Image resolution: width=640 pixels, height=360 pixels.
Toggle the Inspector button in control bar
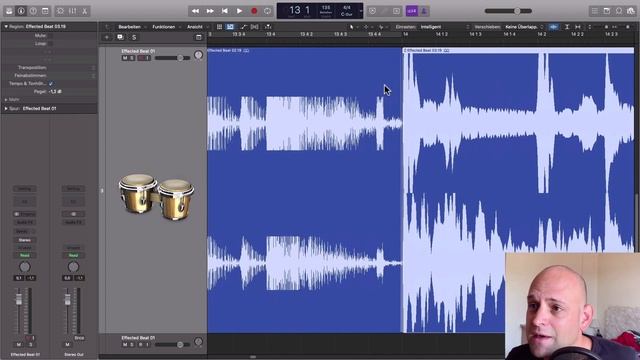point(21,11)
